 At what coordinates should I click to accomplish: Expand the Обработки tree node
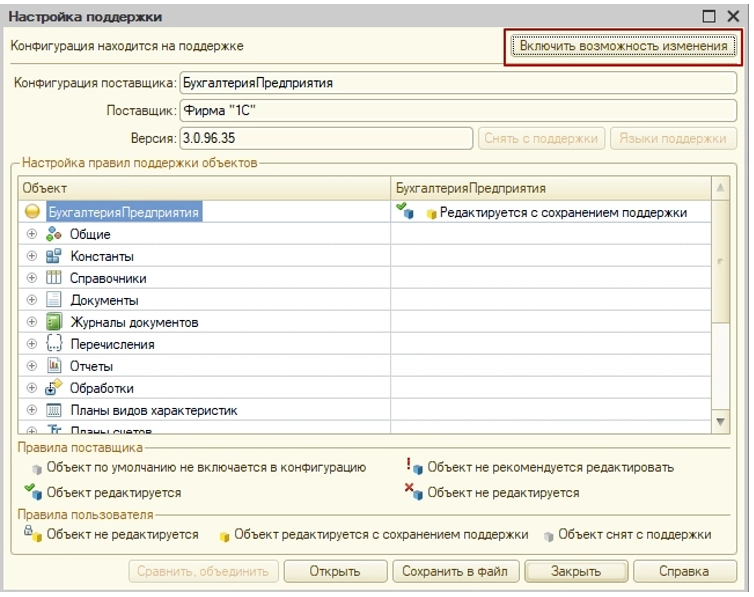[32, 388]
